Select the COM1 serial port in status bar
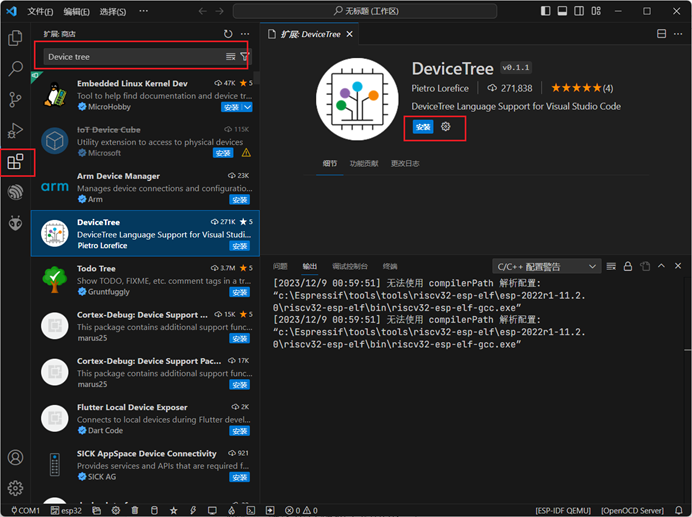 tap(25, 510)
